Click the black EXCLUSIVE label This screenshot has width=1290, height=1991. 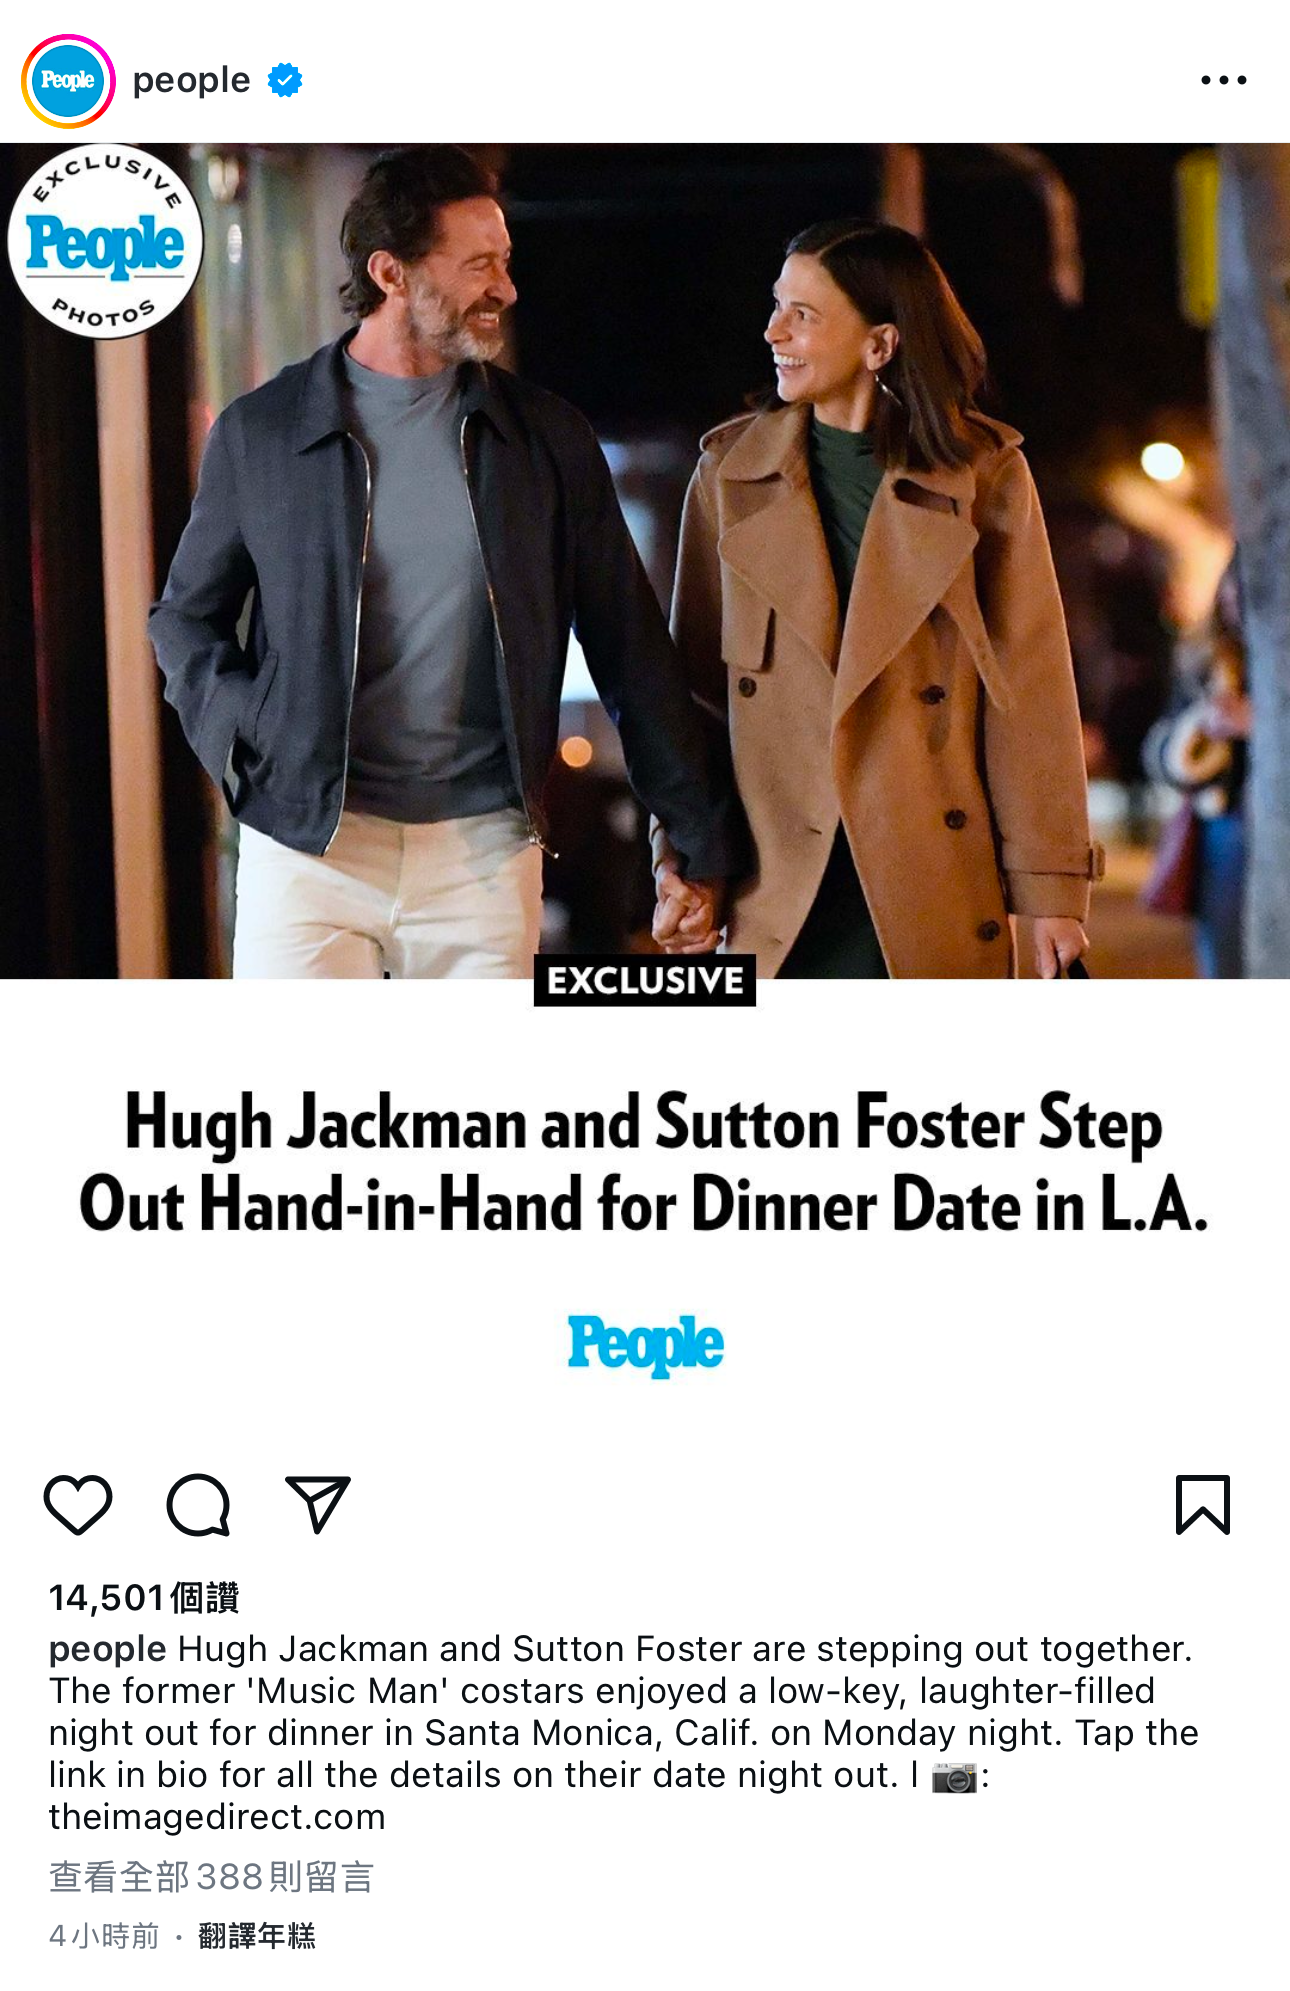(645, 980)
